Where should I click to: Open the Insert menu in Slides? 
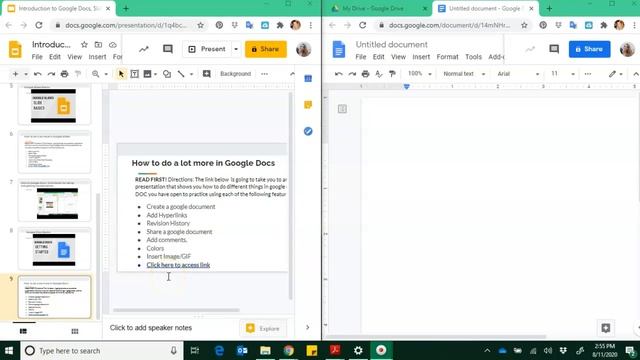point(97,57)
